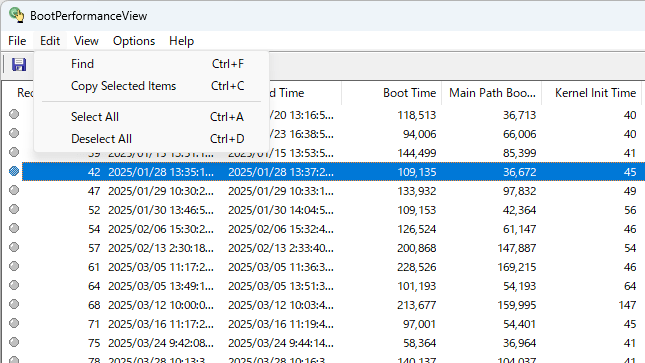Click the gray status icon for record 54
Viewport: 645px width, 363px height.
(x=14, y=228)
